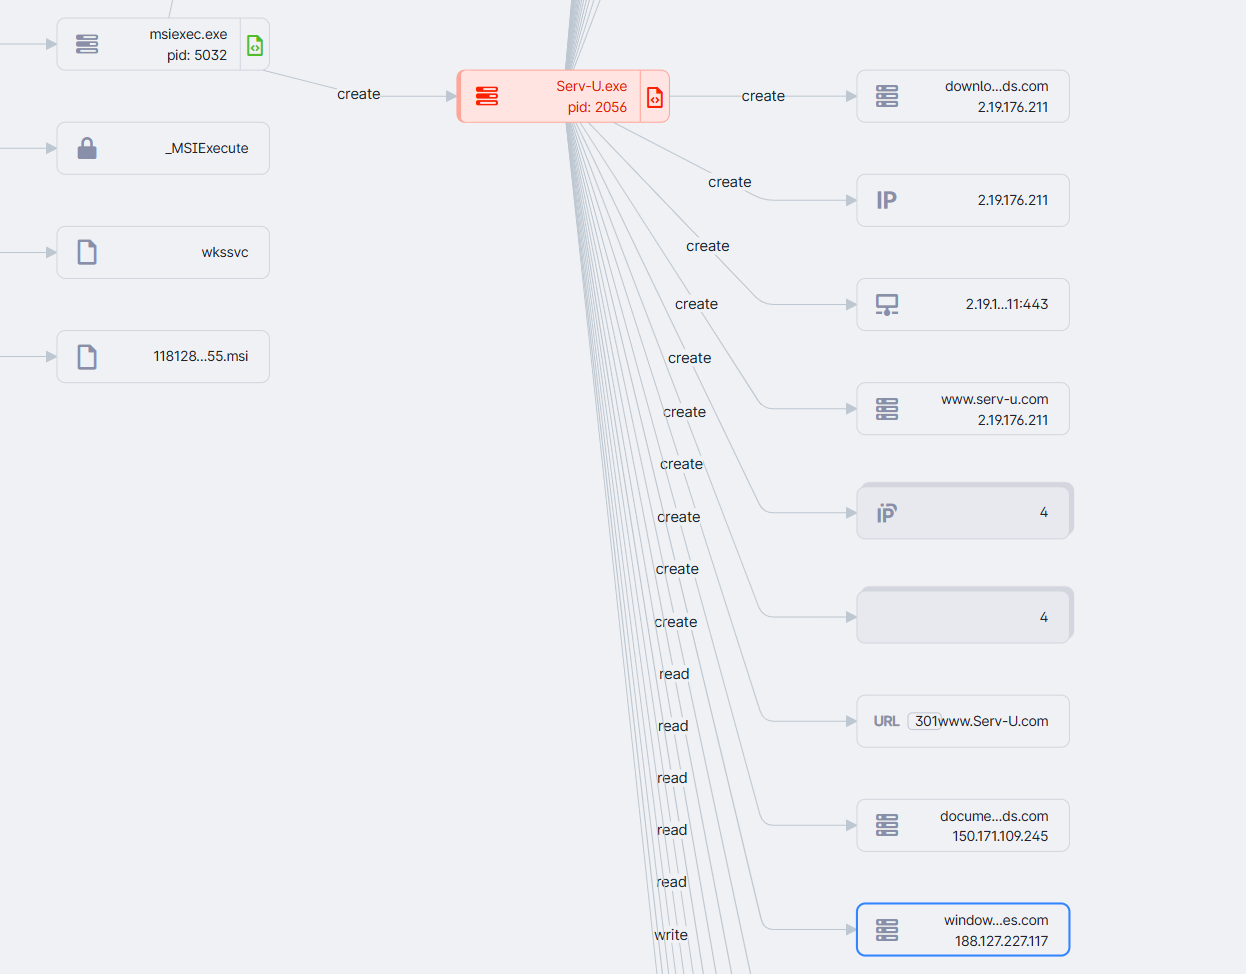Click the file icon on wkssvc node

pos(87,252)
